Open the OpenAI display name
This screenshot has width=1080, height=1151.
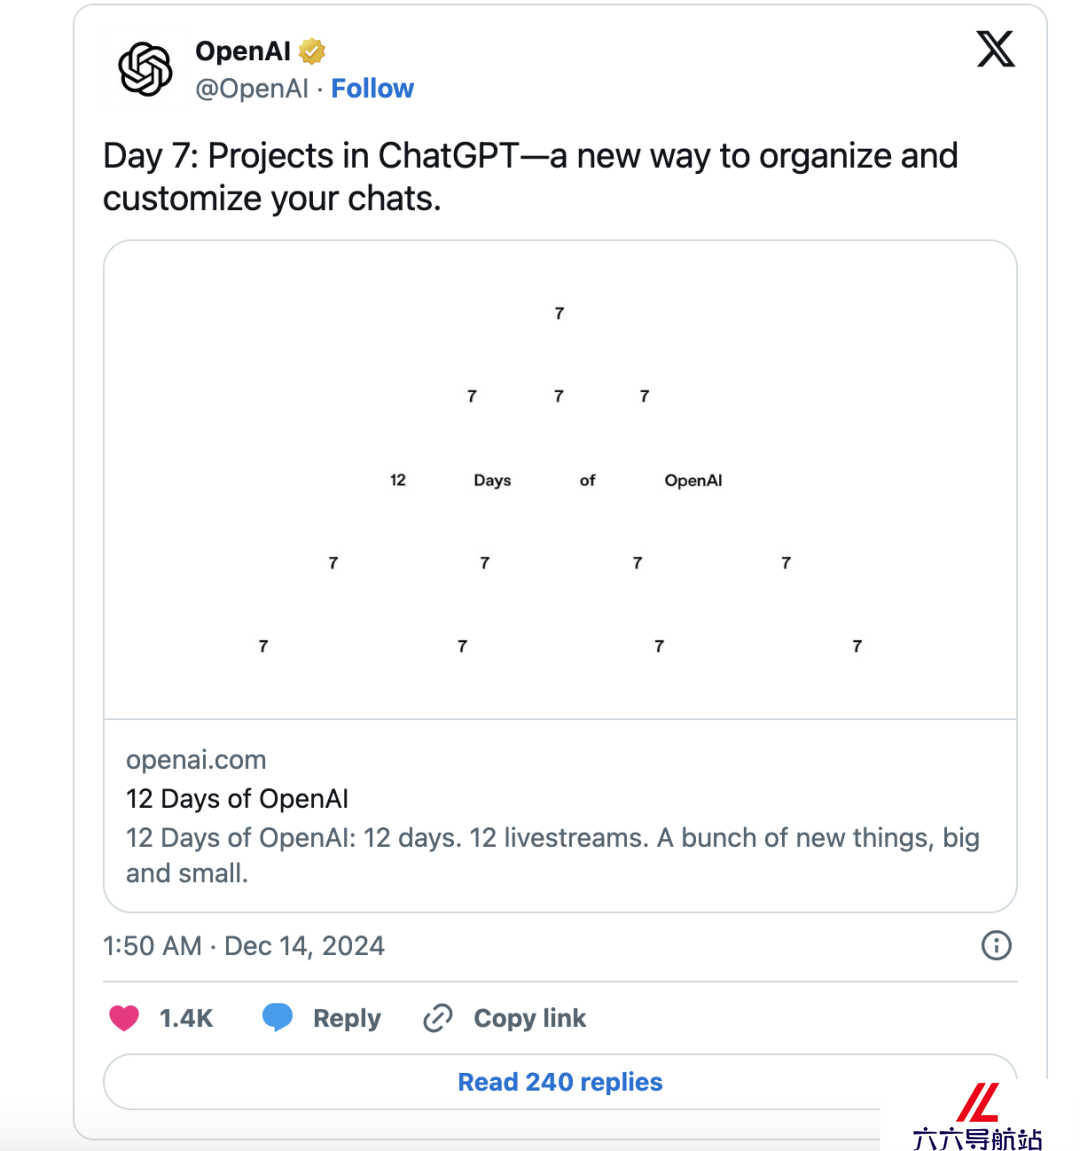click(x=243, y=51)
